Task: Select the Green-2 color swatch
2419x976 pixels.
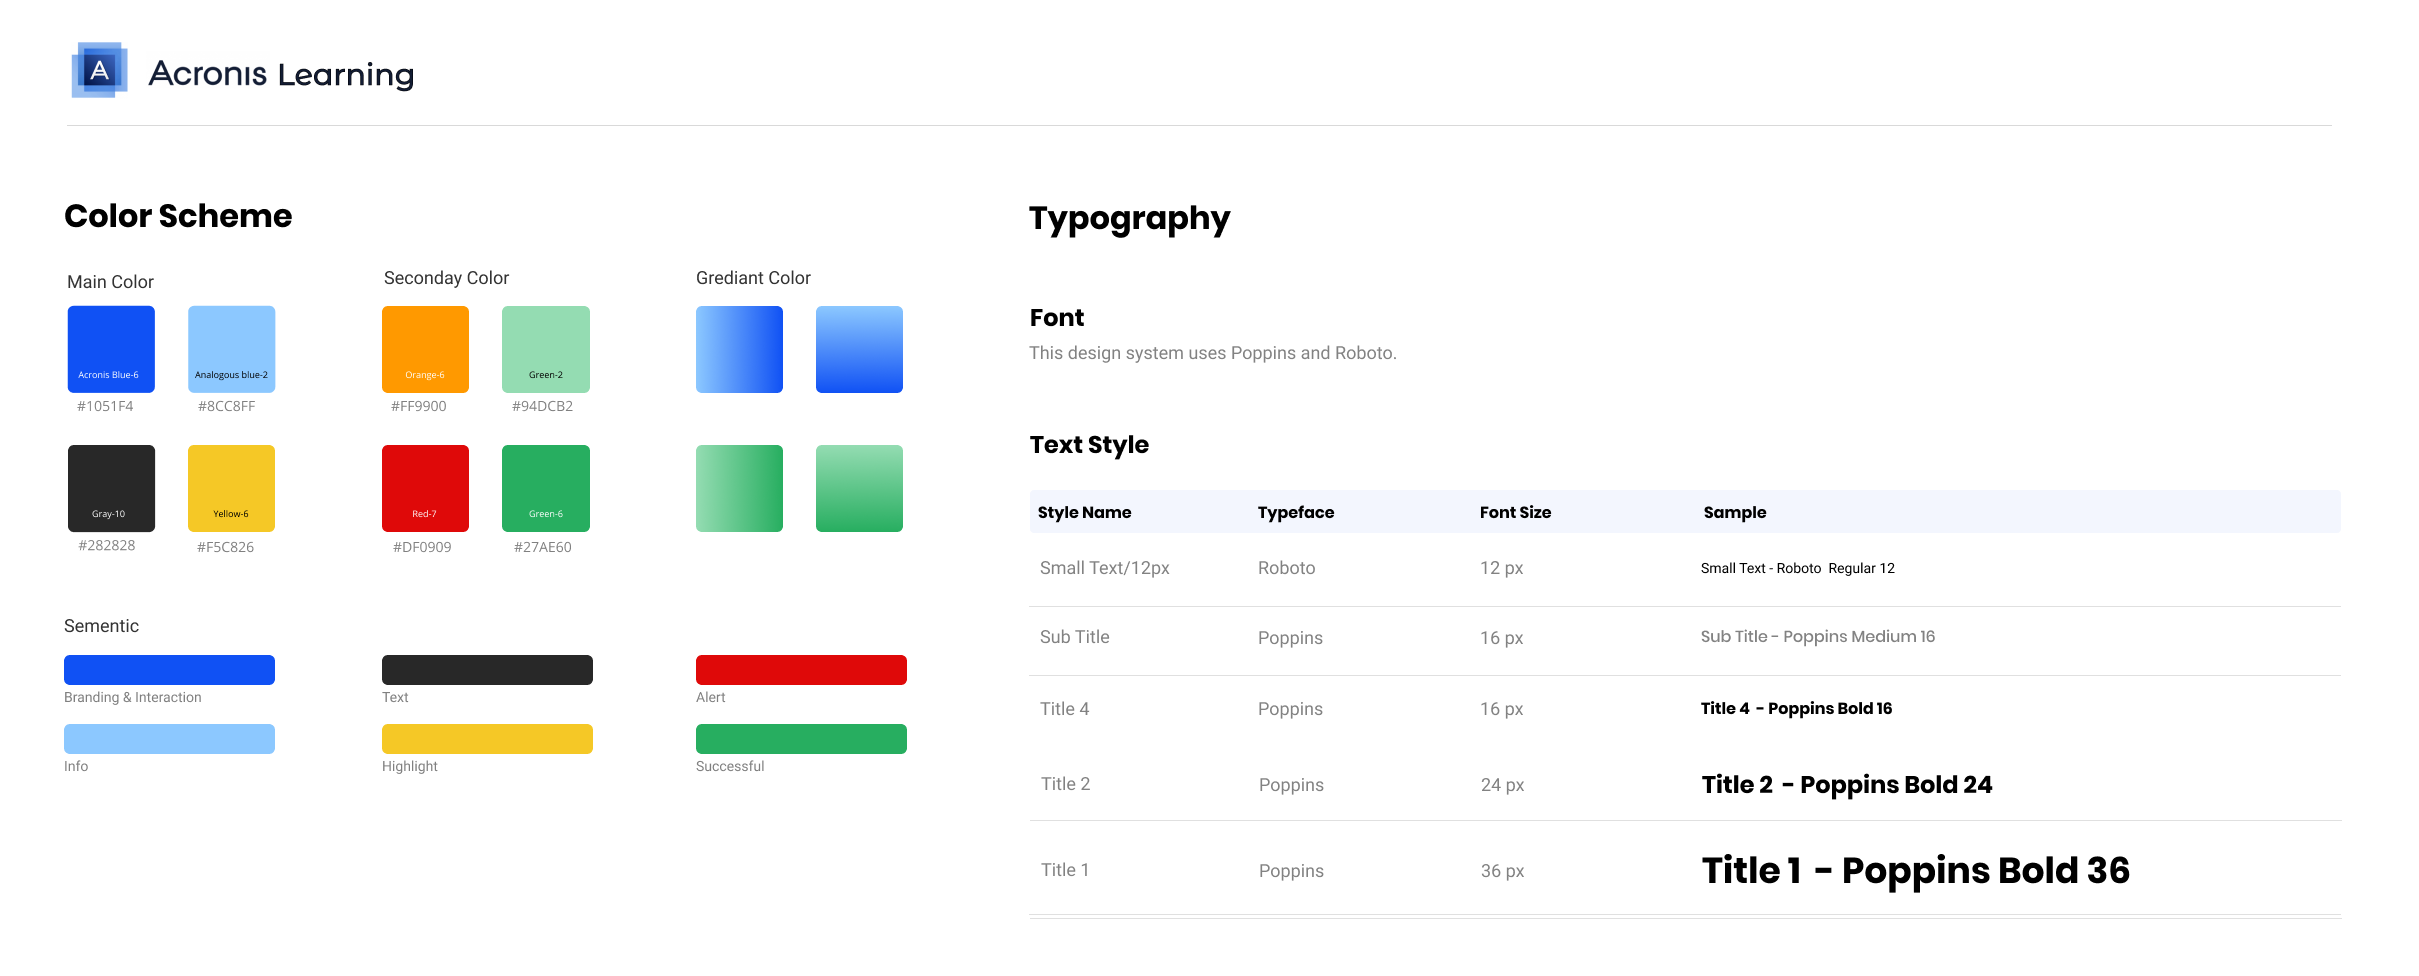Action: pos(546,349)
